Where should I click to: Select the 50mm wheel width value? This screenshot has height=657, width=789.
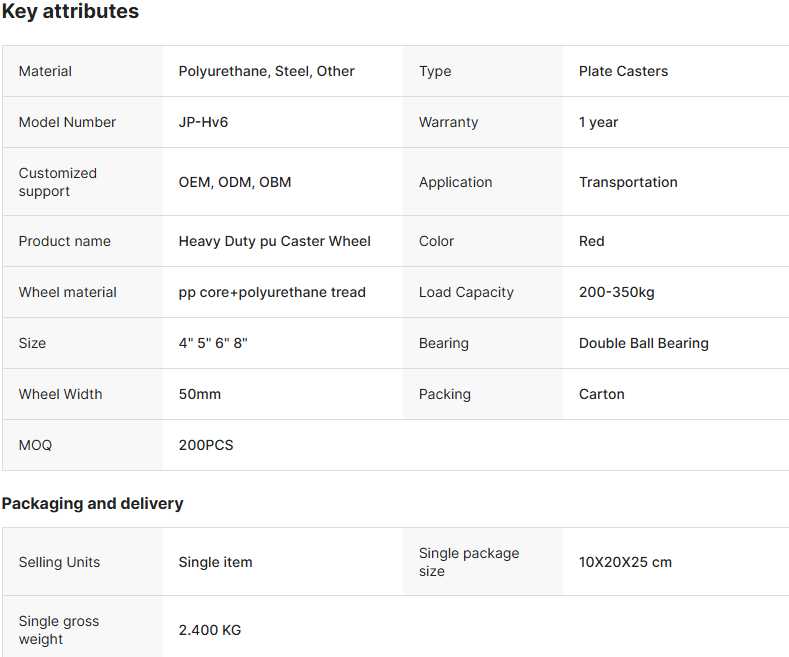199,394
